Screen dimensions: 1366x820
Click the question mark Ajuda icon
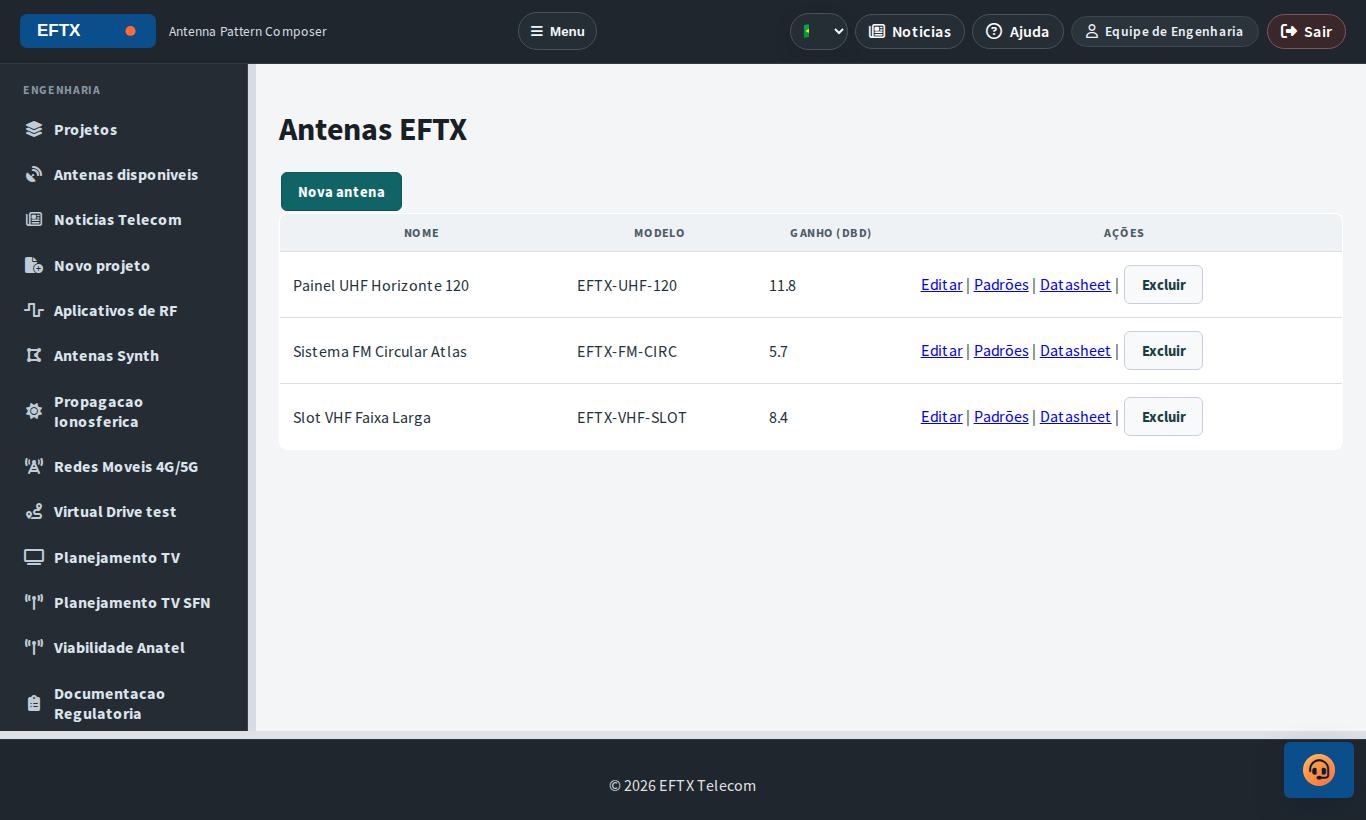tap(994, 31)
